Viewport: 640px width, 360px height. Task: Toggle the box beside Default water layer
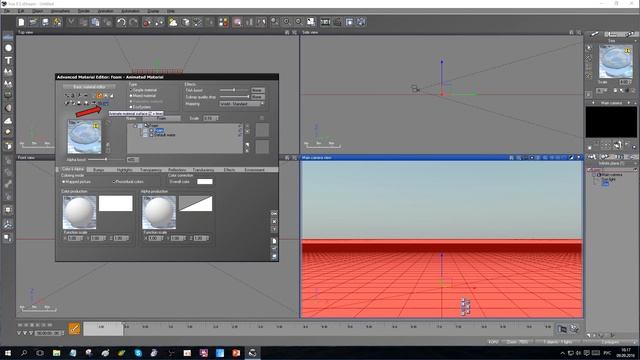pyautogui.click(x=151, y=135)
